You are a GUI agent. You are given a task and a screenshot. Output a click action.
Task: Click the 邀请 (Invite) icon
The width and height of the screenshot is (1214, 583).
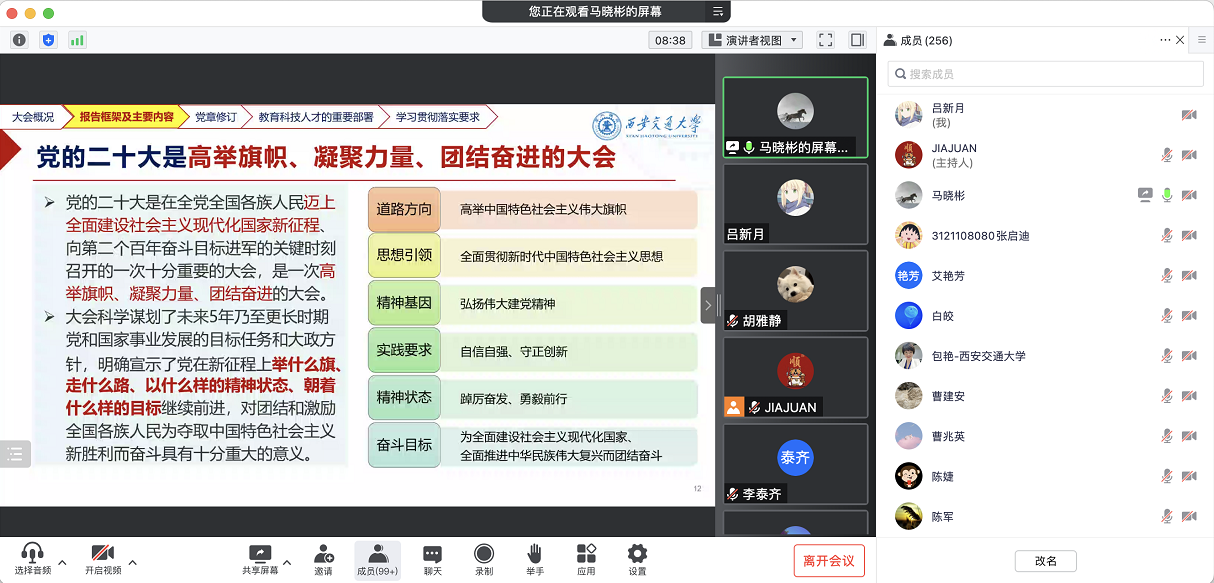point(323,559)
